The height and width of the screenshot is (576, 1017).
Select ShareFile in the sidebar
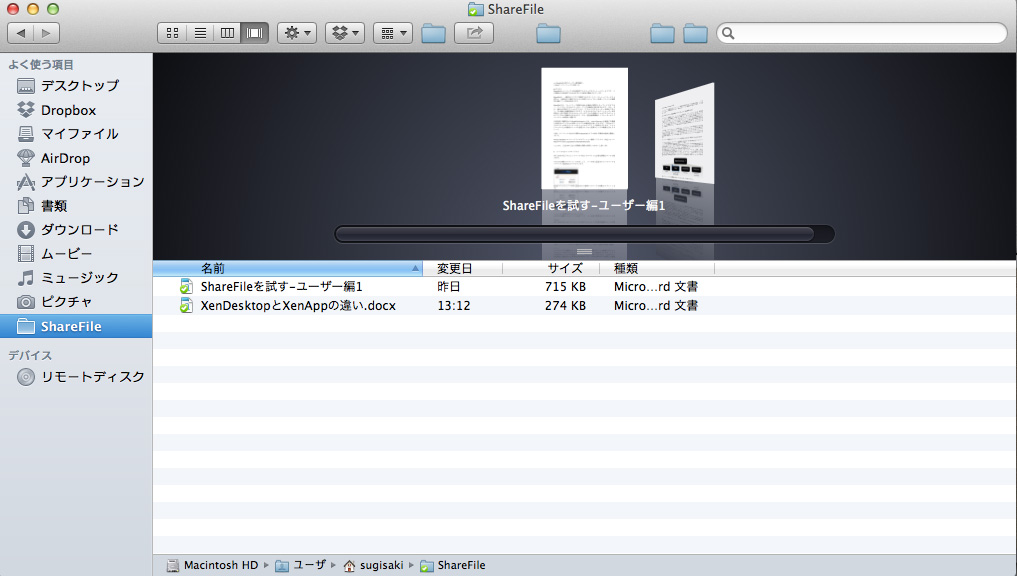pyautogui.click(x=77, y=326)
